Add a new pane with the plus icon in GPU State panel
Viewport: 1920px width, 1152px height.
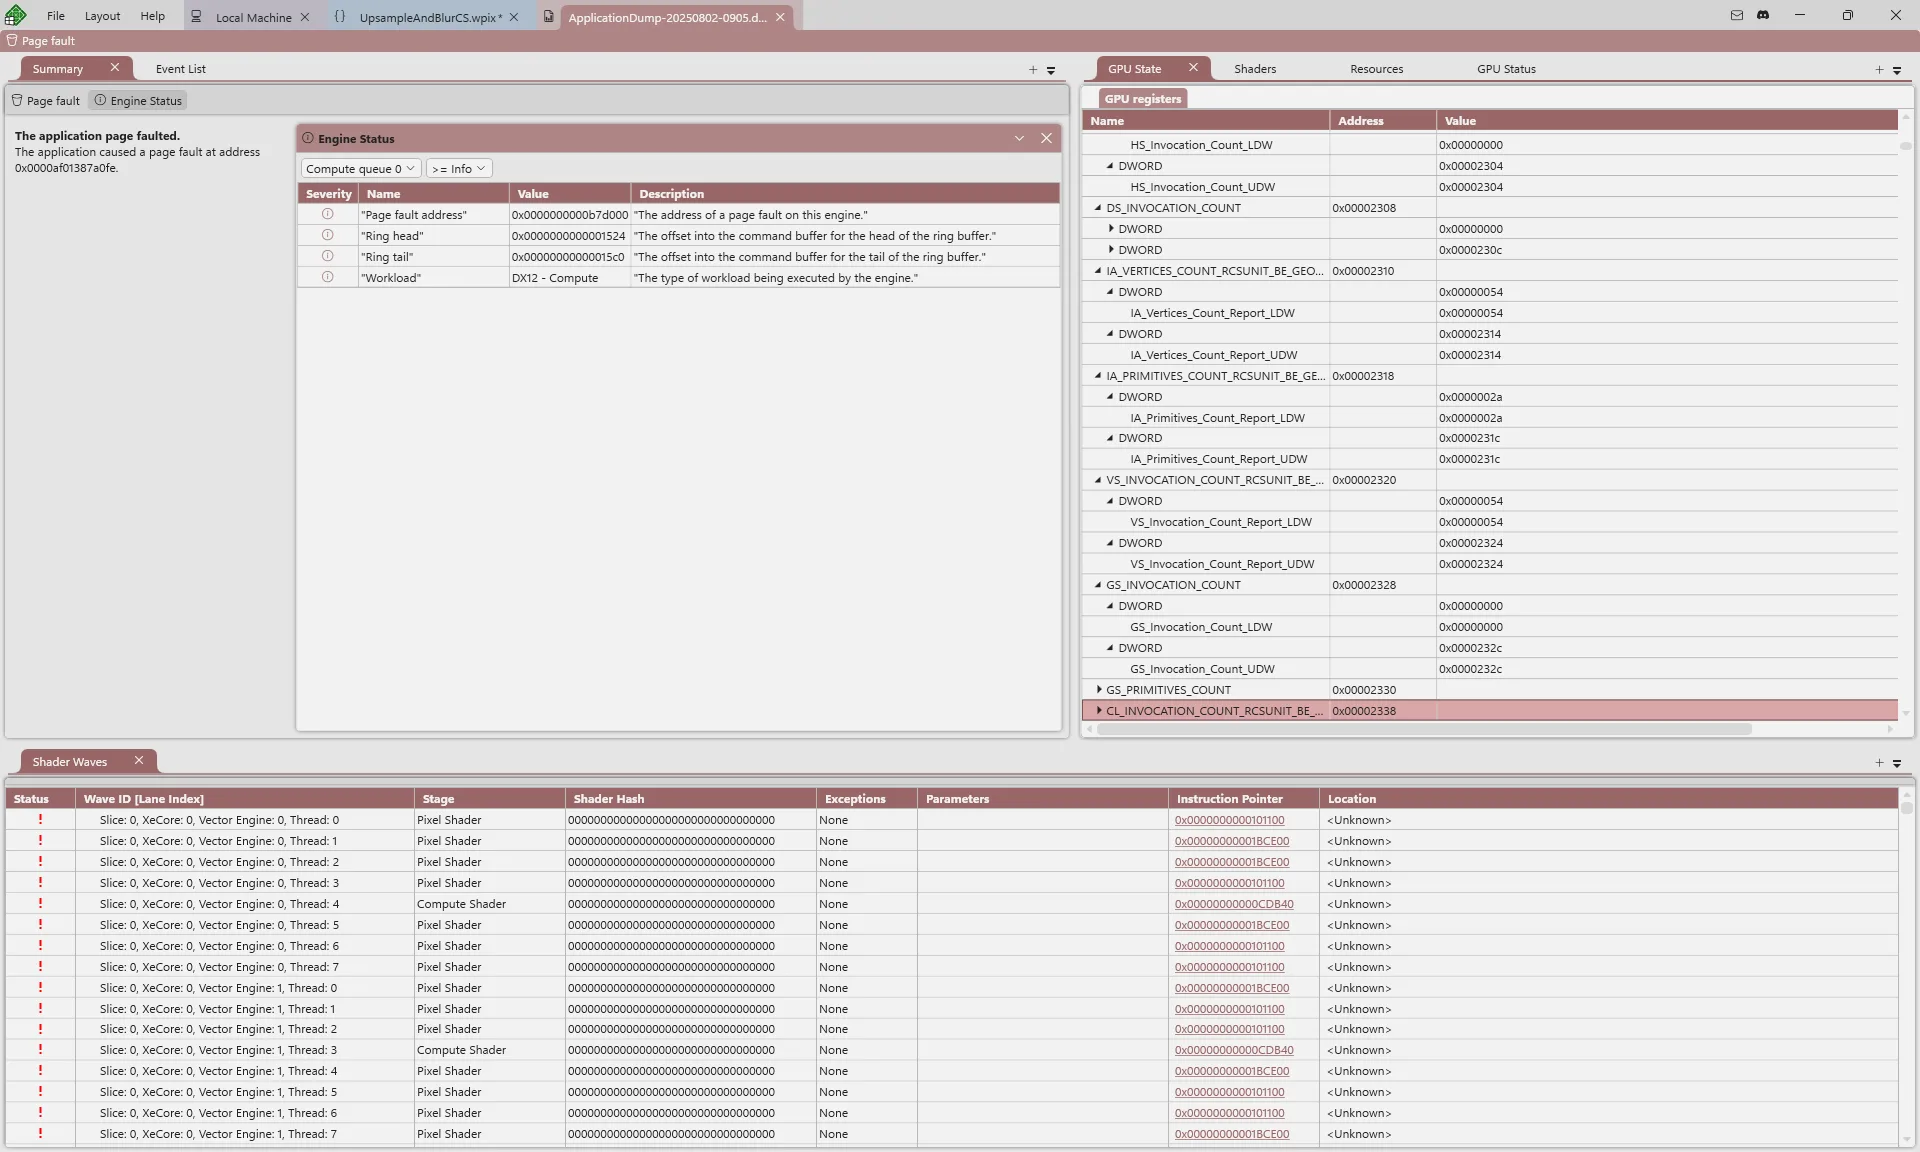click(1879, 69)
